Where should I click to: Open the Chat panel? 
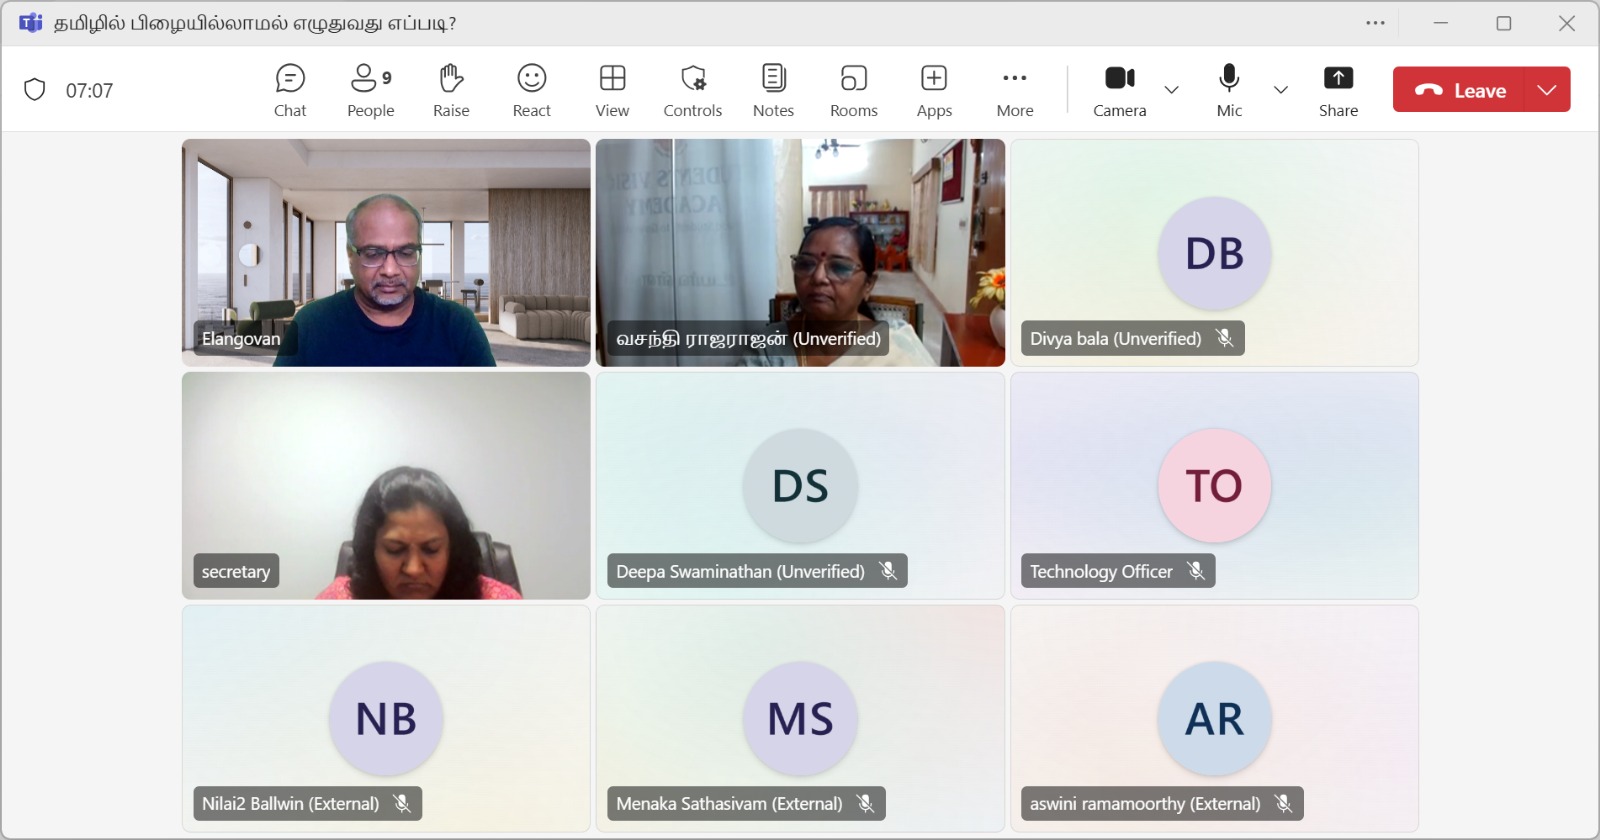[290, 90]
